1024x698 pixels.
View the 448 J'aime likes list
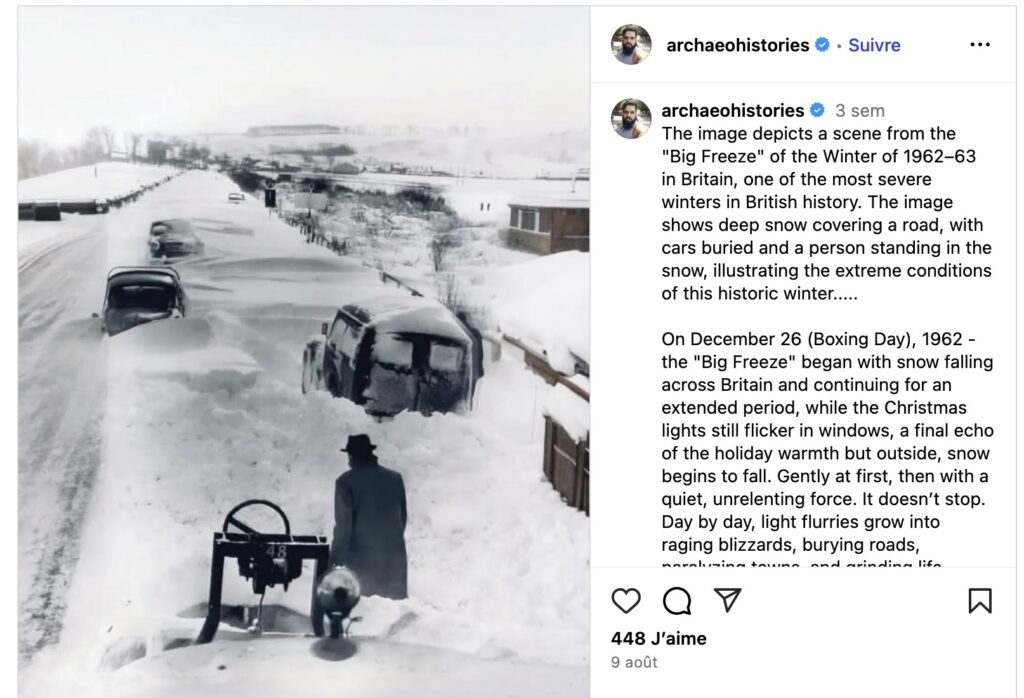658,638
